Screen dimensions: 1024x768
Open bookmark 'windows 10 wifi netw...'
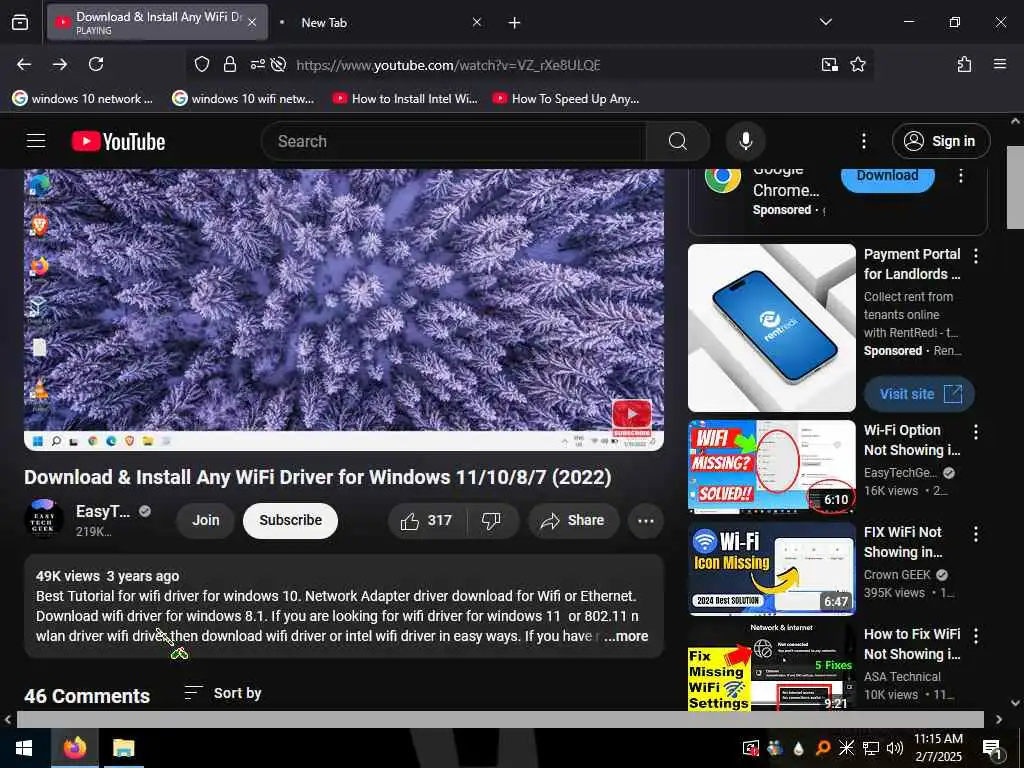pyautogui.click(x=244, y=99)
